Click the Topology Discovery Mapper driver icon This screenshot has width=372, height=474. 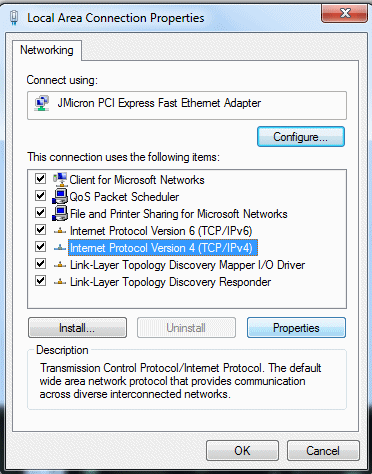(x=60, y=265)
